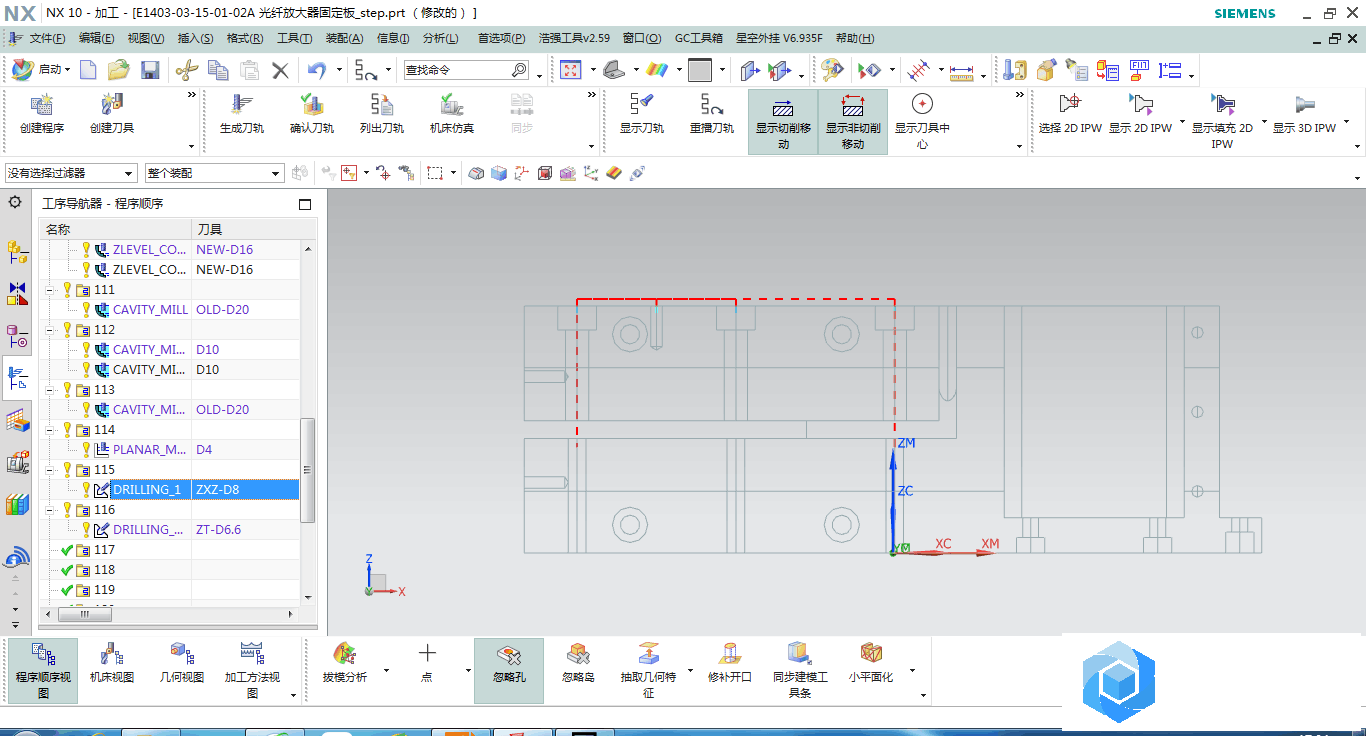Open the GC工具箱 menu

coord(698,38)
